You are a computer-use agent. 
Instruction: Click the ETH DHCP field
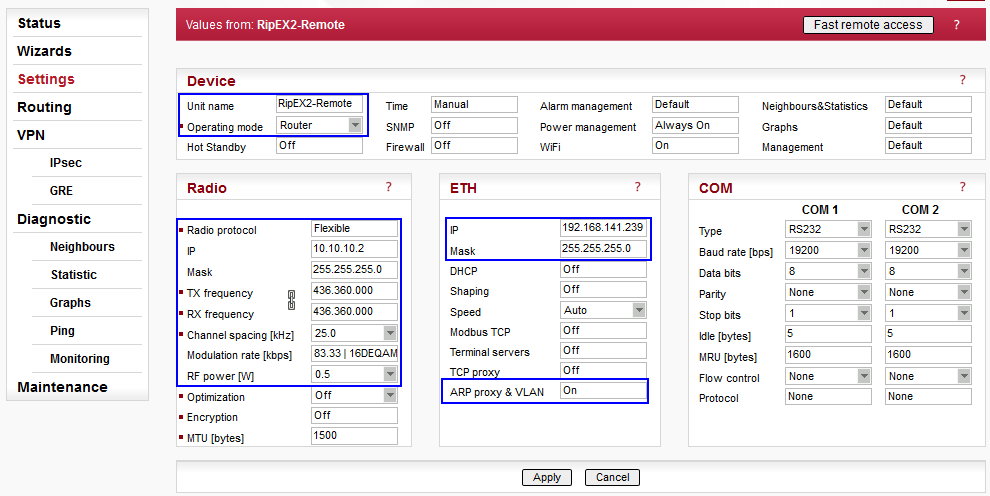(604, 269)
